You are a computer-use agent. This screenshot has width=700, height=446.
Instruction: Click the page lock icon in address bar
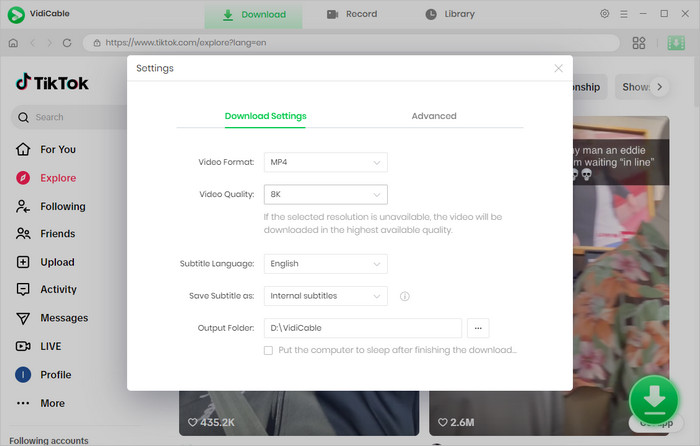[97, 43]
